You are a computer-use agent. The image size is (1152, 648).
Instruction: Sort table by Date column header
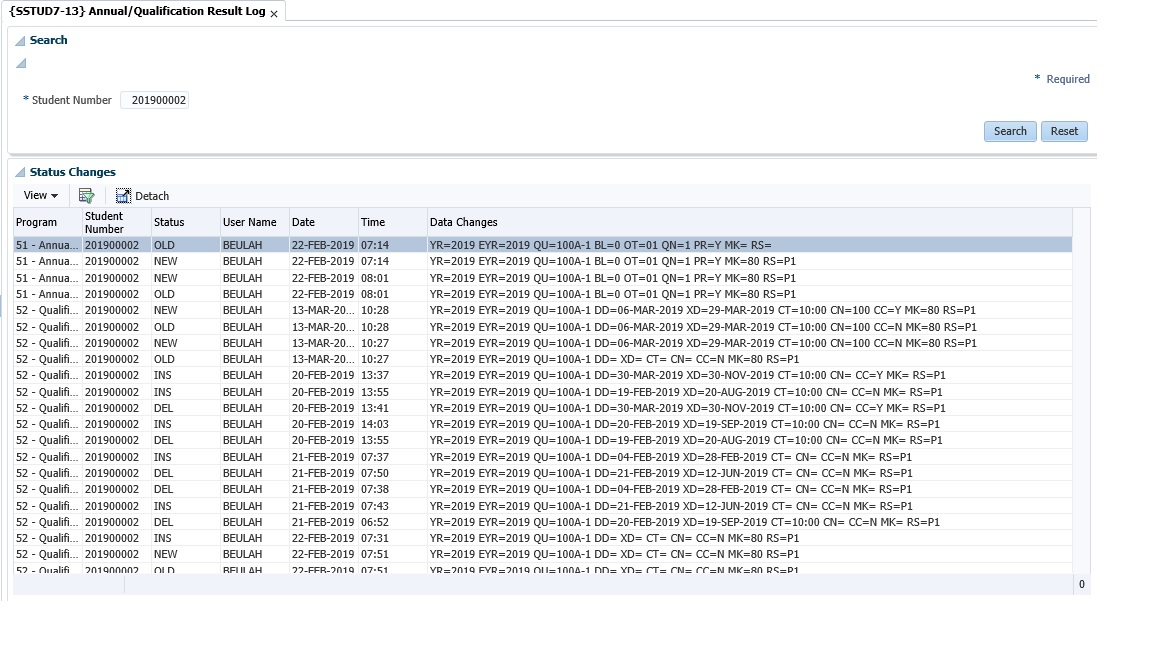tap(303, 222)
